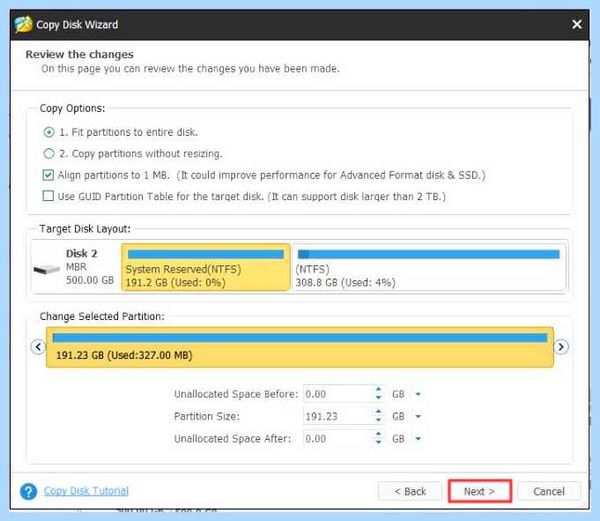Click the 'Change Selected Partition:' group label
The image size is (600, 521).
click(102, 316)
